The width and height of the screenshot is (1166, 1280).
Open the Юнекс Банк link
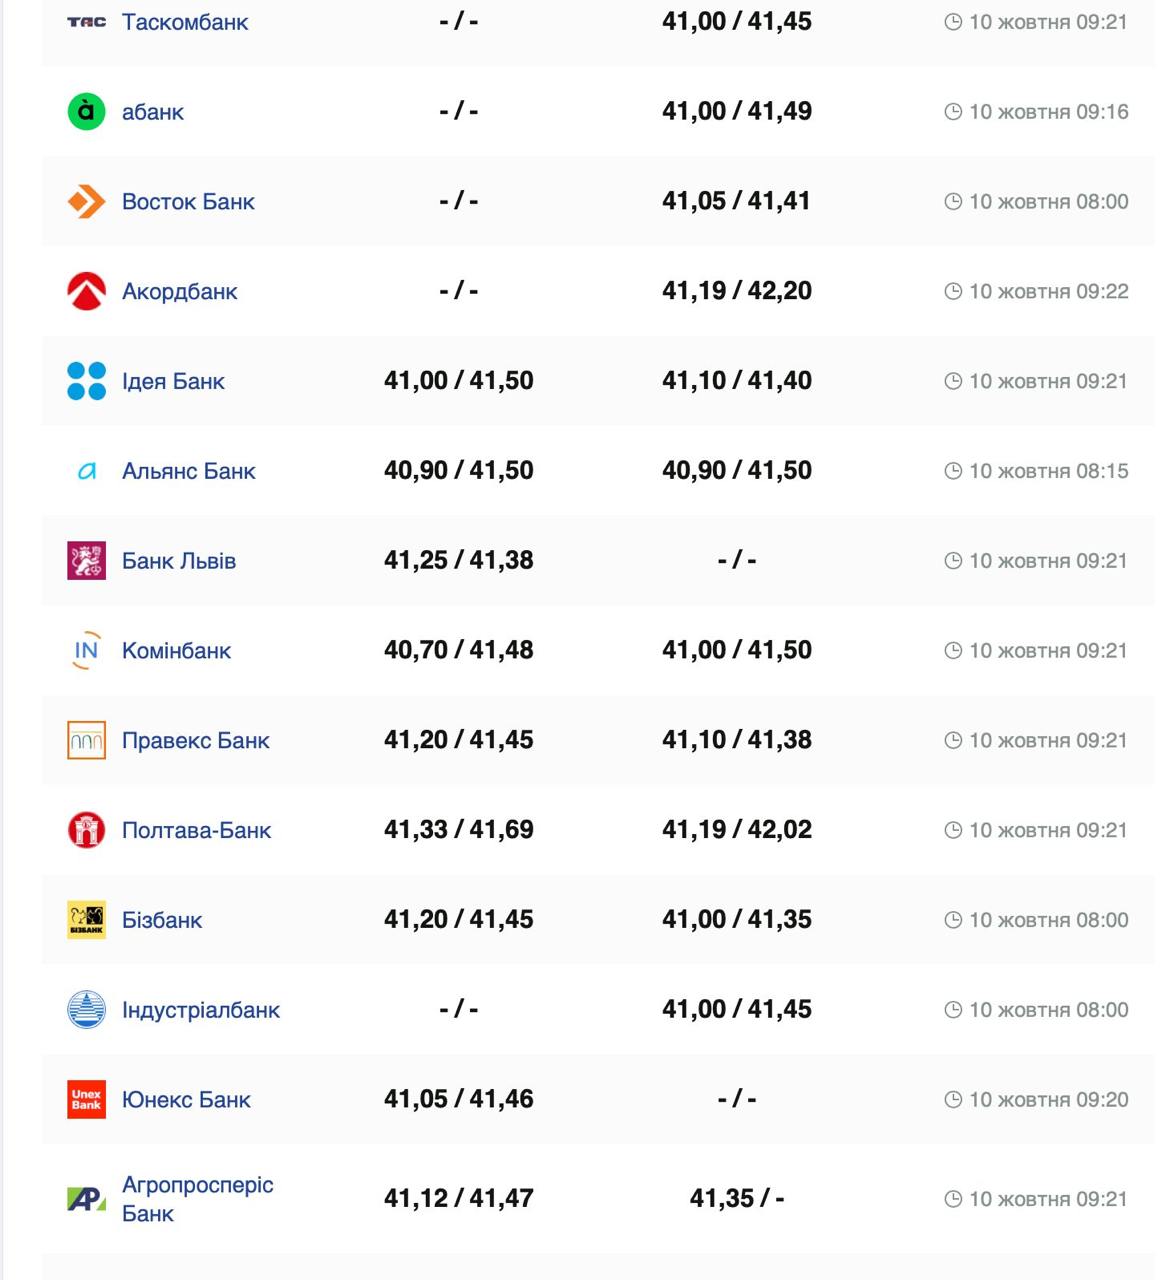(x=186, y=1100)
